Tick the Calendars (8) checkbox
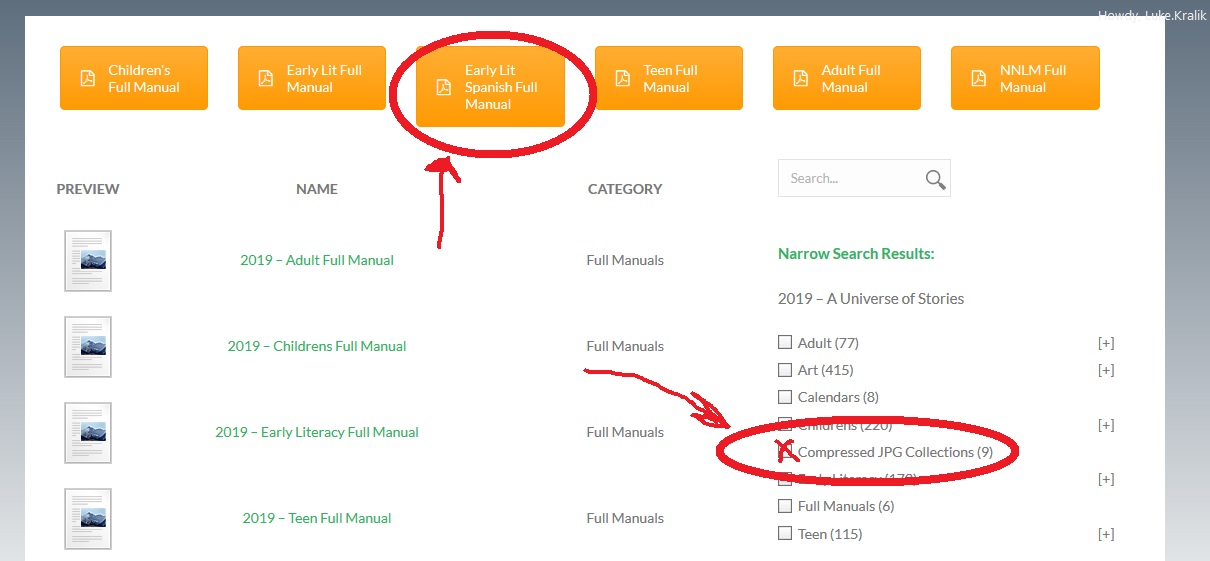1210x561 pixels. click(x=785, y=397)
